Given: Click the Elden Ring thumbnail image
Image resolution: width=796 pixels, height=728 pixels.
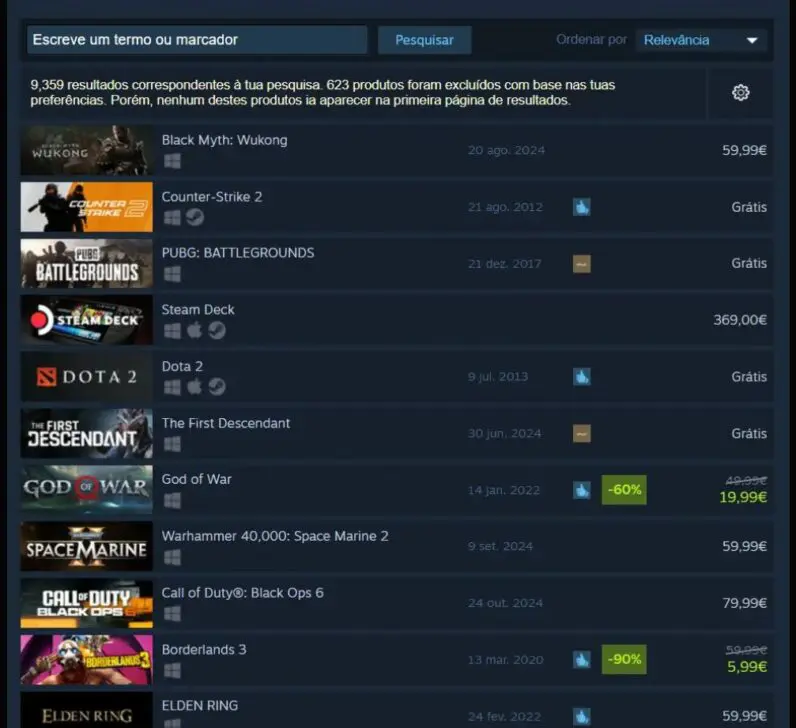Looking at the screenshot, I should [86, 710].
